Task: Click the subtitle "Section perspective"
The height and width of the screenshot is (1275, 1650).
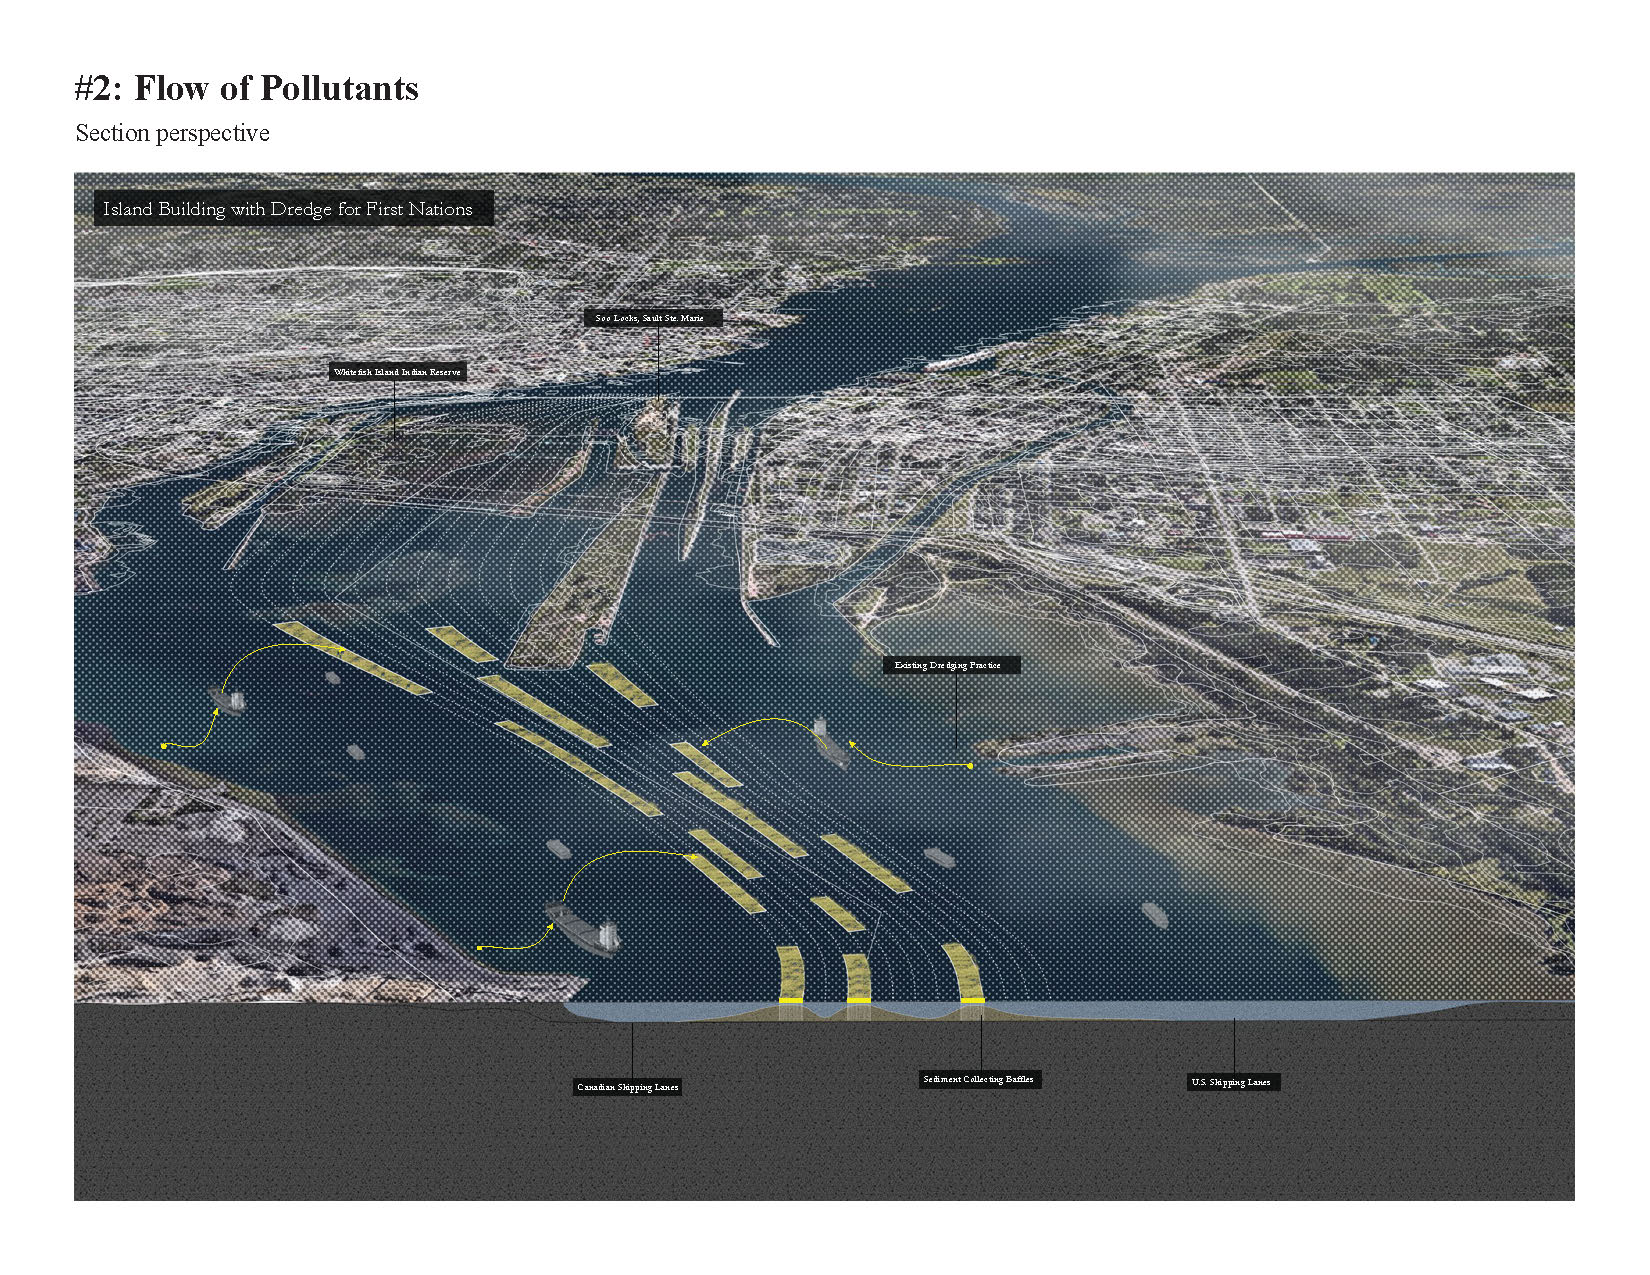Action: pyautogui.click(x=172, y=133)
